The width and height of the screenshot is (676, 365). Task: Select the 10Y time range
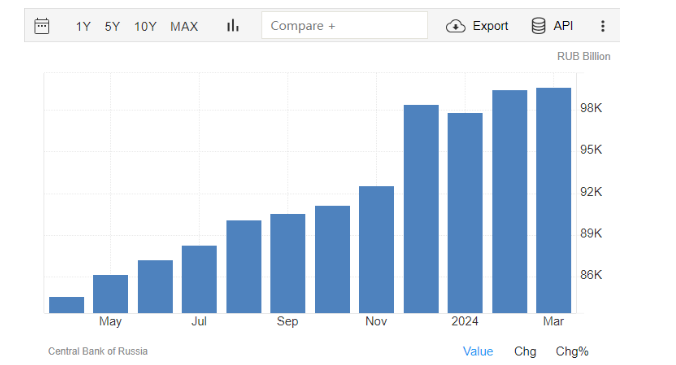coord(145,27)
